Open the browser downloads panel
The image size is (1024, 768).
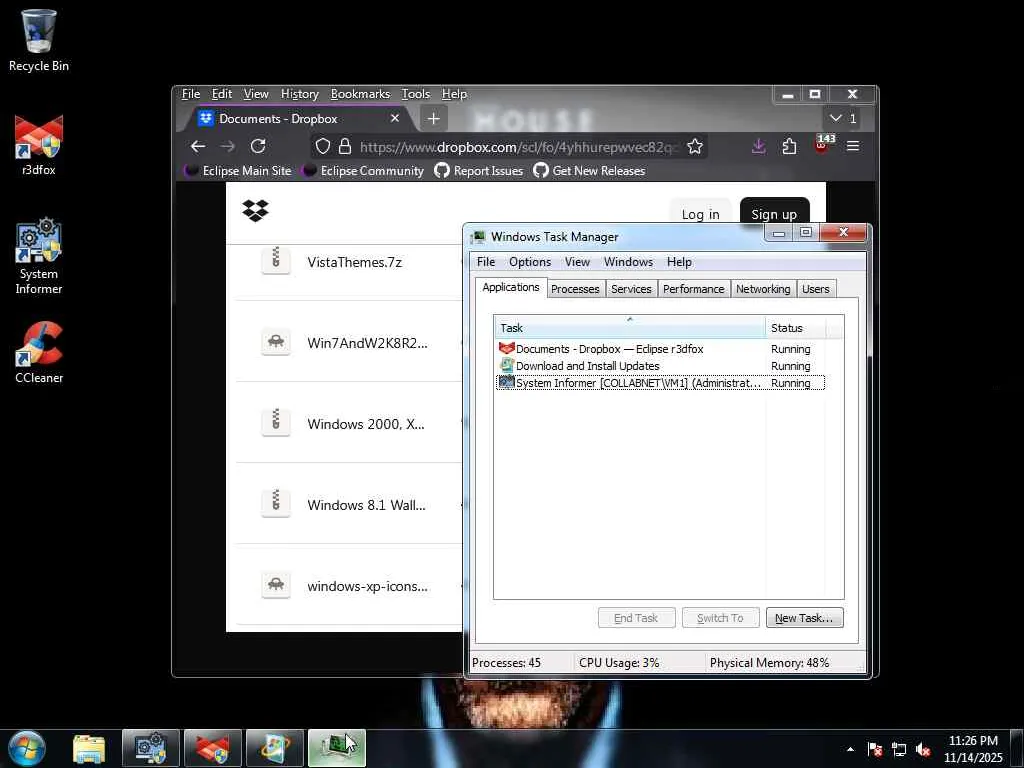tap(758, 146)
